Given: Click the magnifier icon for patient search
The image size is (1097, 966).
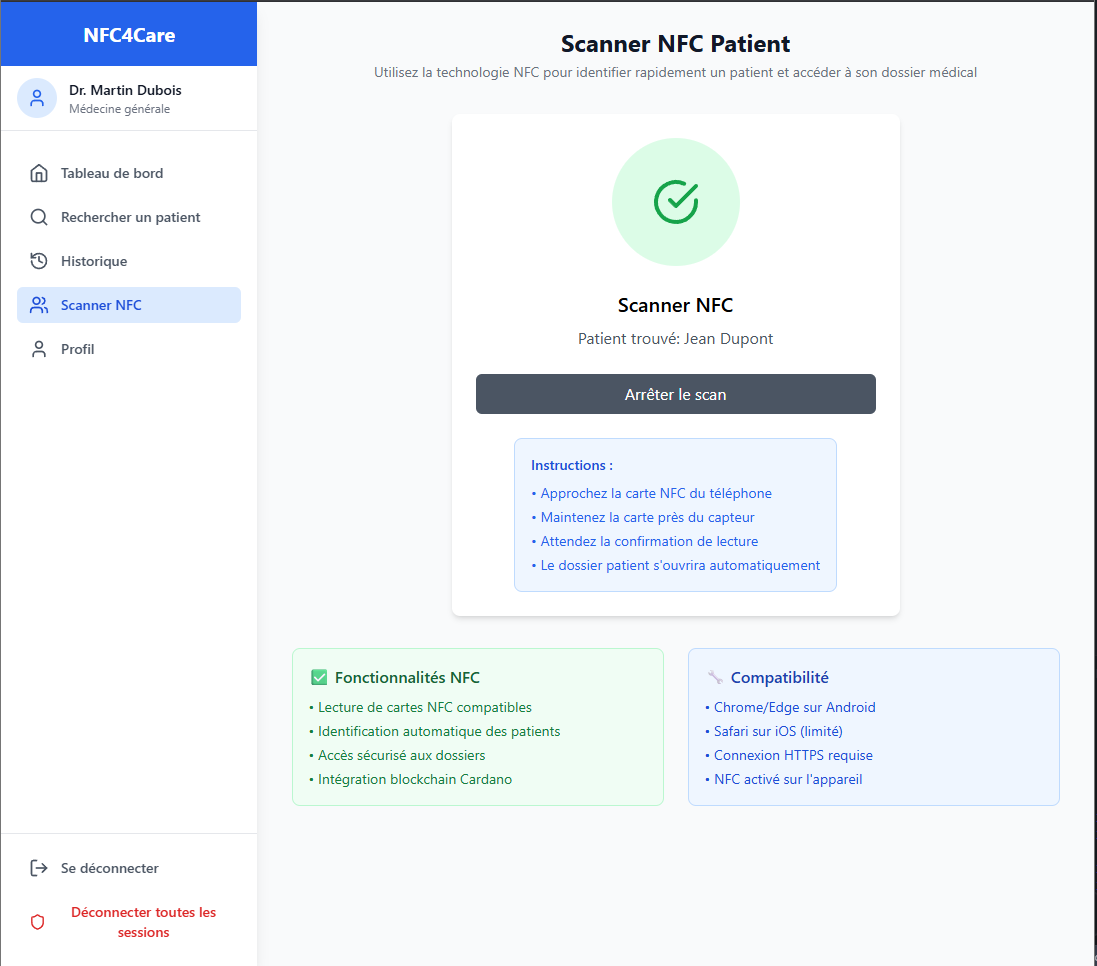Looking at the screenshot, I should [x=39, y=217].
